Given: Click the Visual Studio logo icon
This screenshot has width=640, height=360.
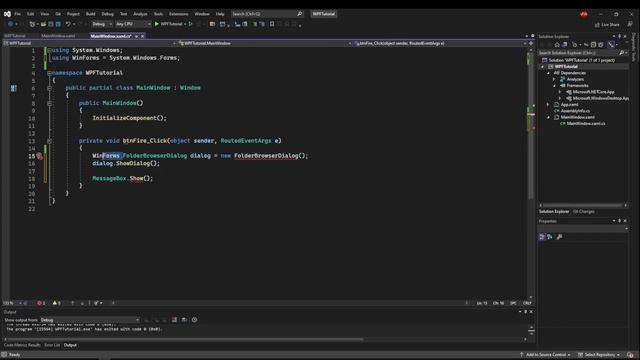Looking at the screenshot, I should point(7,14).
